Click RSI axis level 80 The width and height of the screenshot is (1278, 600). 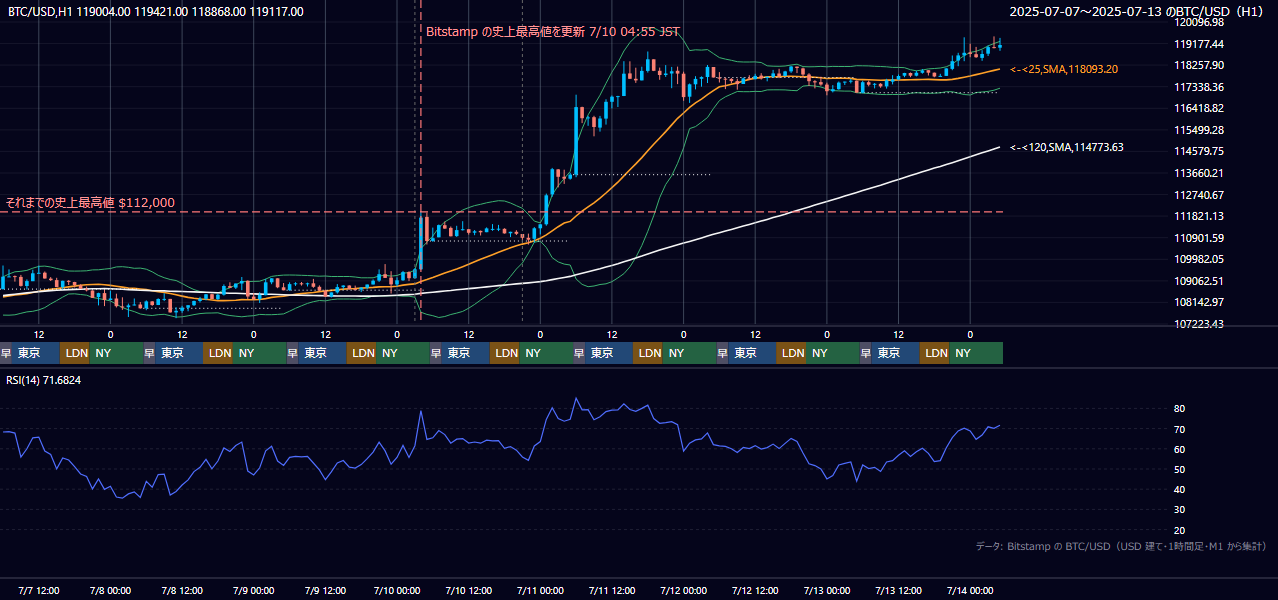(x=1180, y=409)
